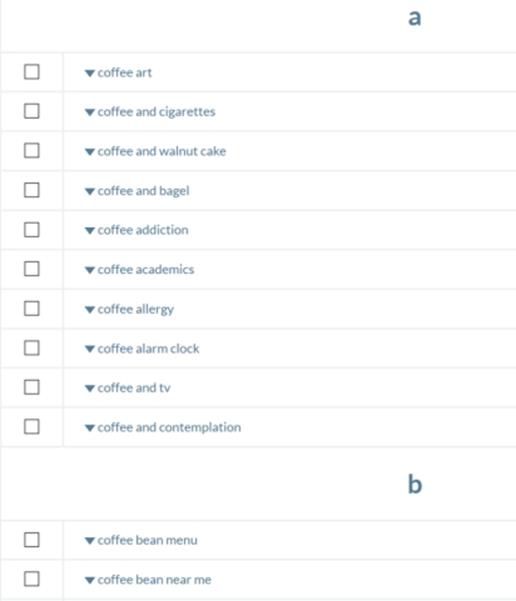Expand the coffee alarm clock triangle

pyautogui.click(x=90, y=349)
